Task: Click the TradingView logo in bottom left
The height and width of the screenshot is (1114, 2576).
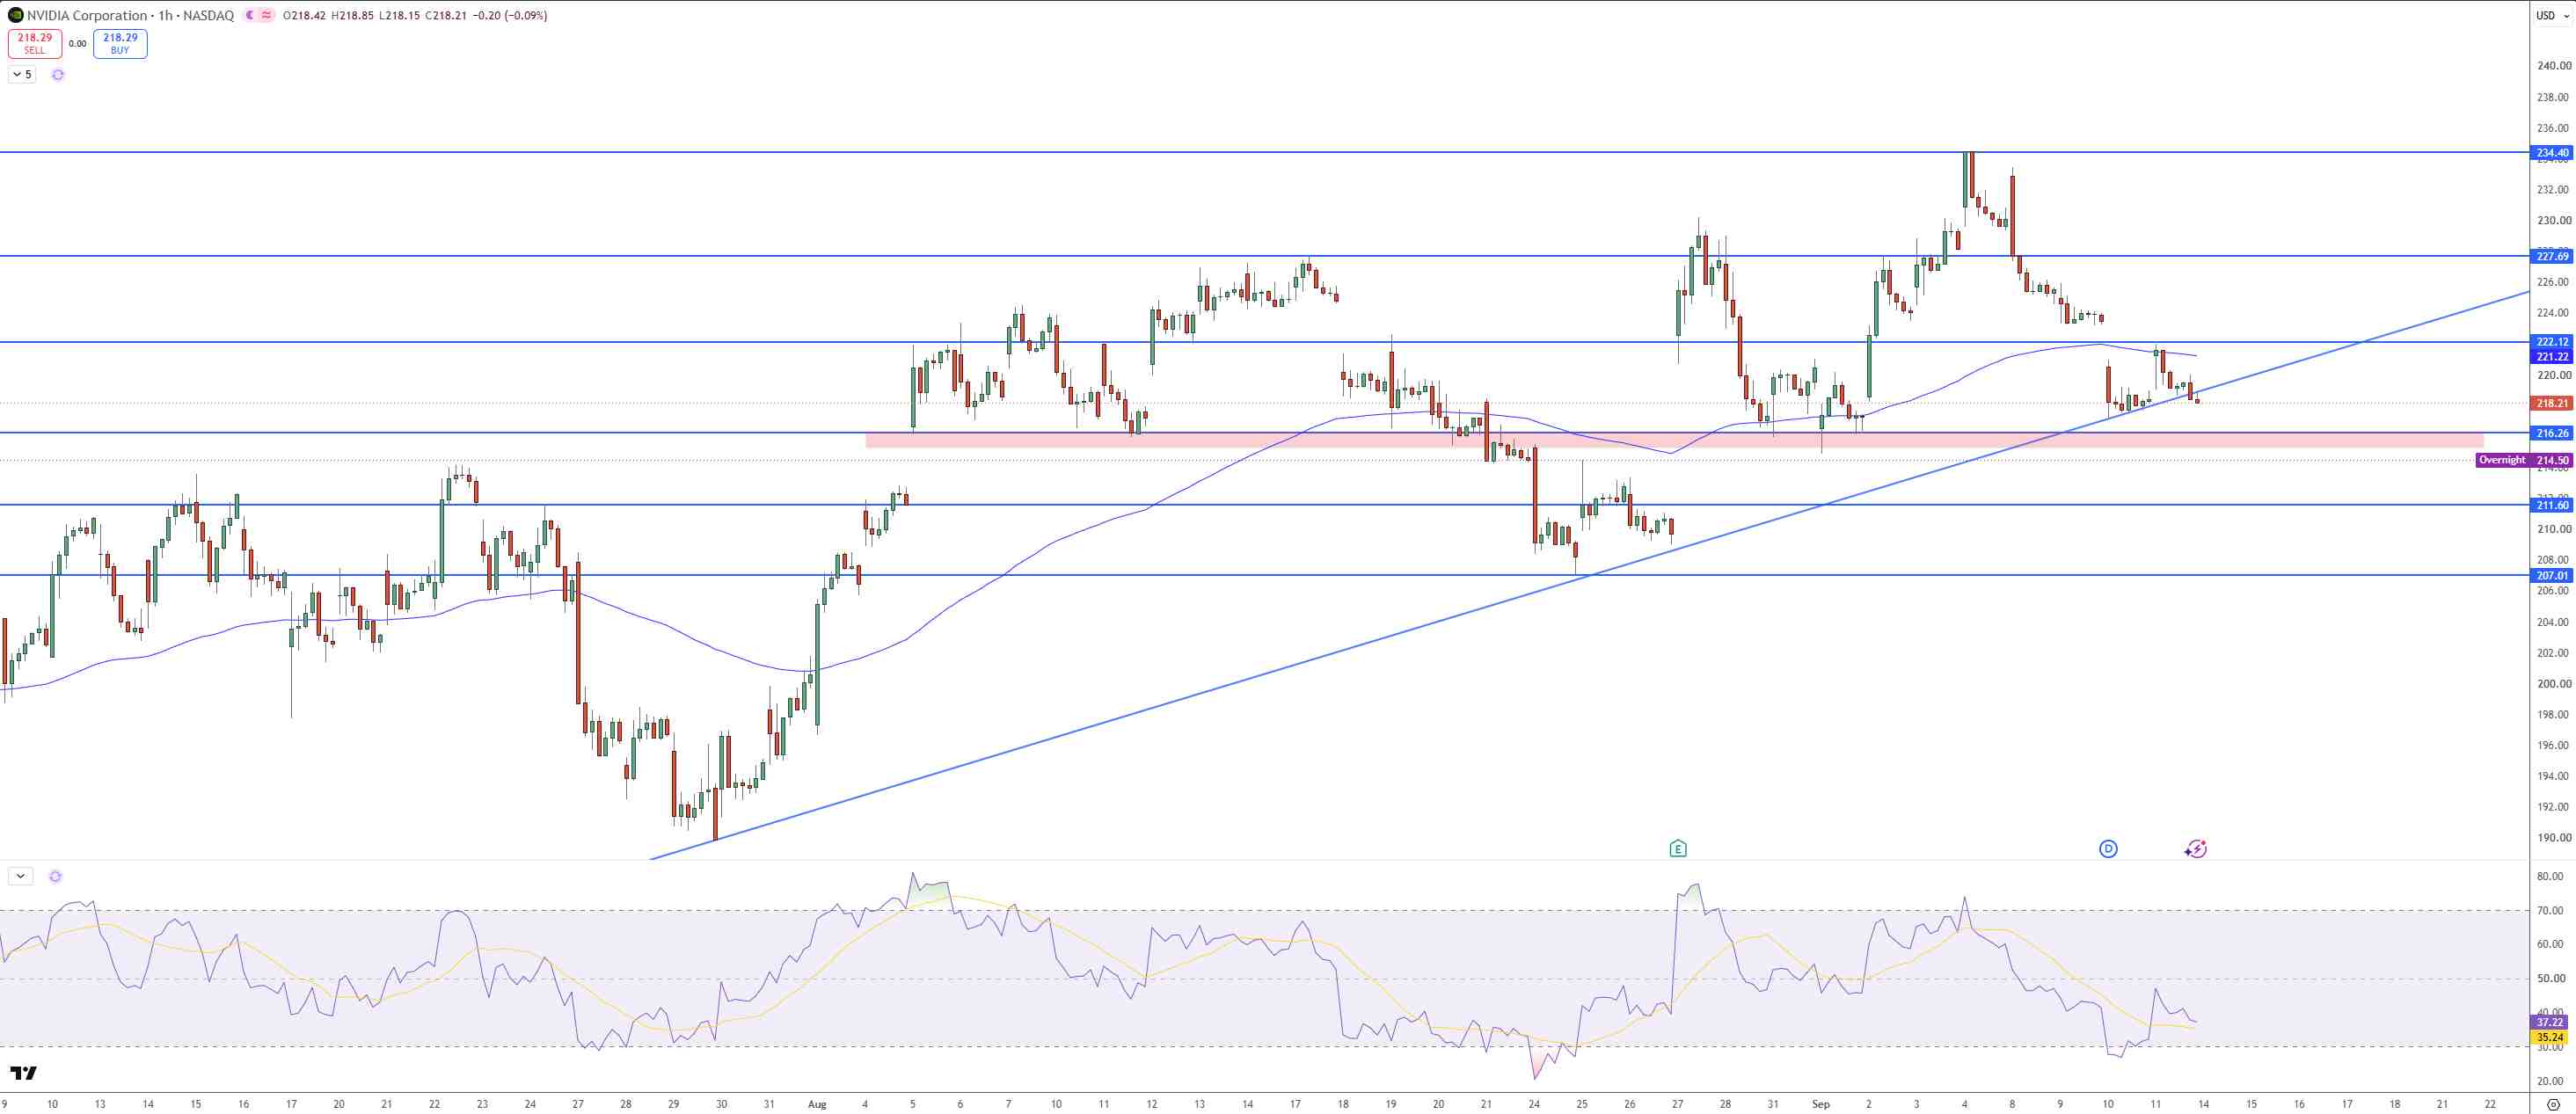Action: [x=24, y=1073]
